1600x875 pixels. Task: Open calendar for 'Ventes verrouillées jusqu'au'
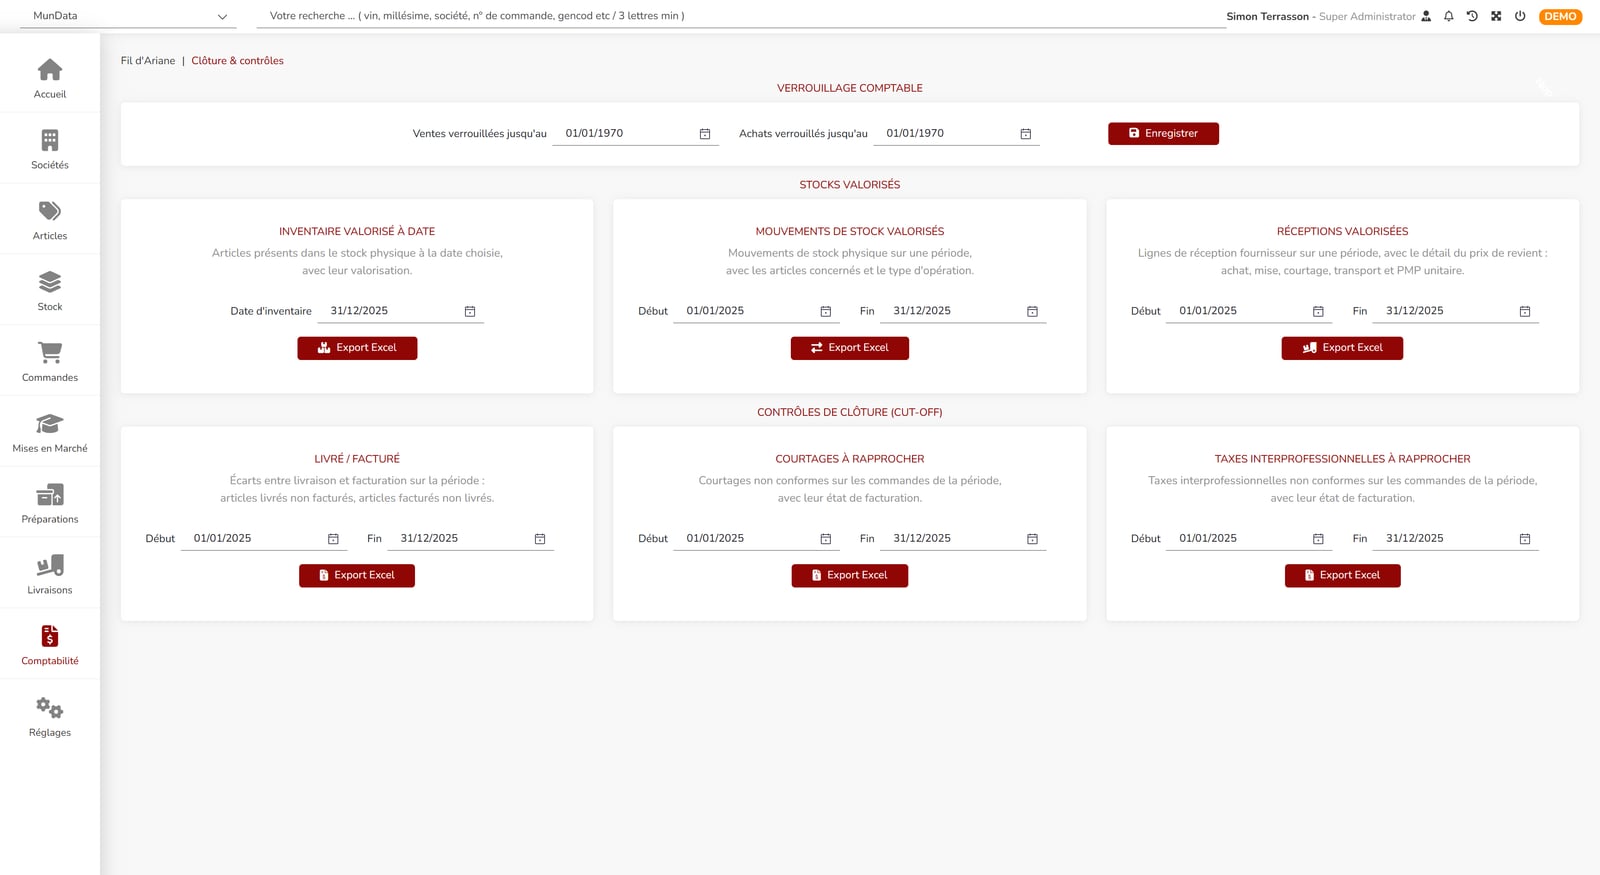705,134
